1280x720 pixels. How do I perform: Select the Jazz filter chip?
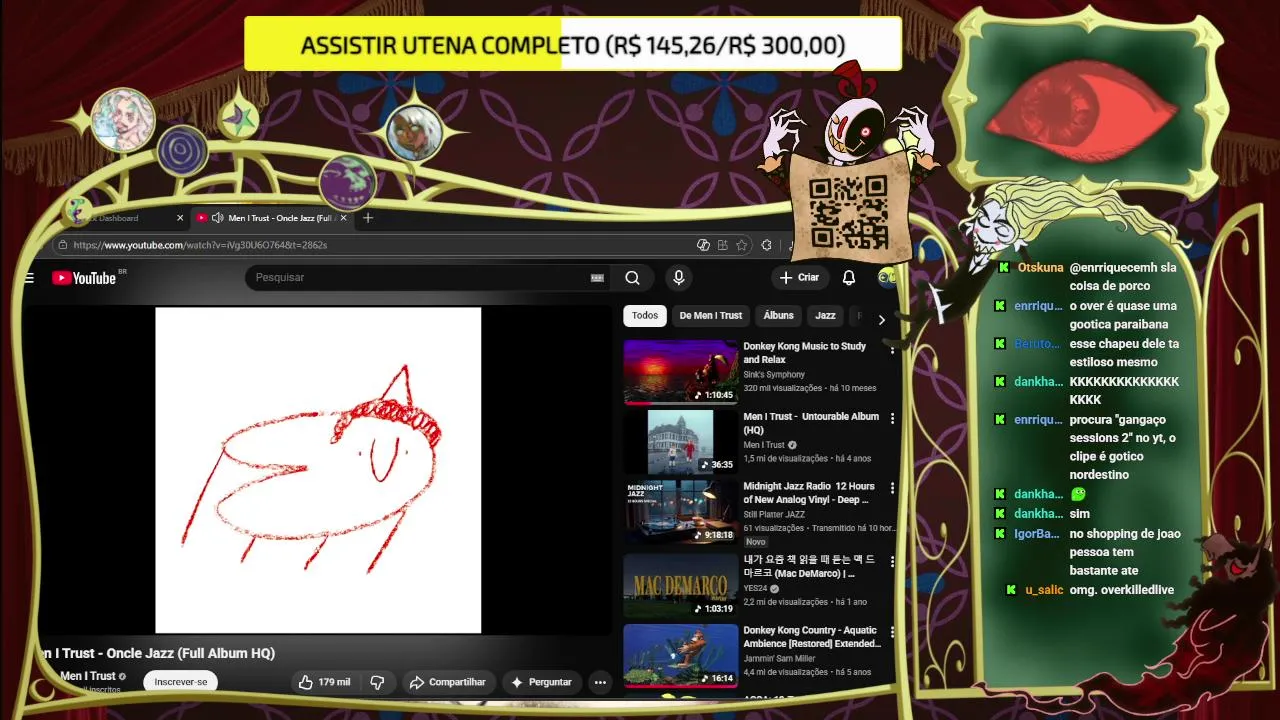(x=825, y=316)
